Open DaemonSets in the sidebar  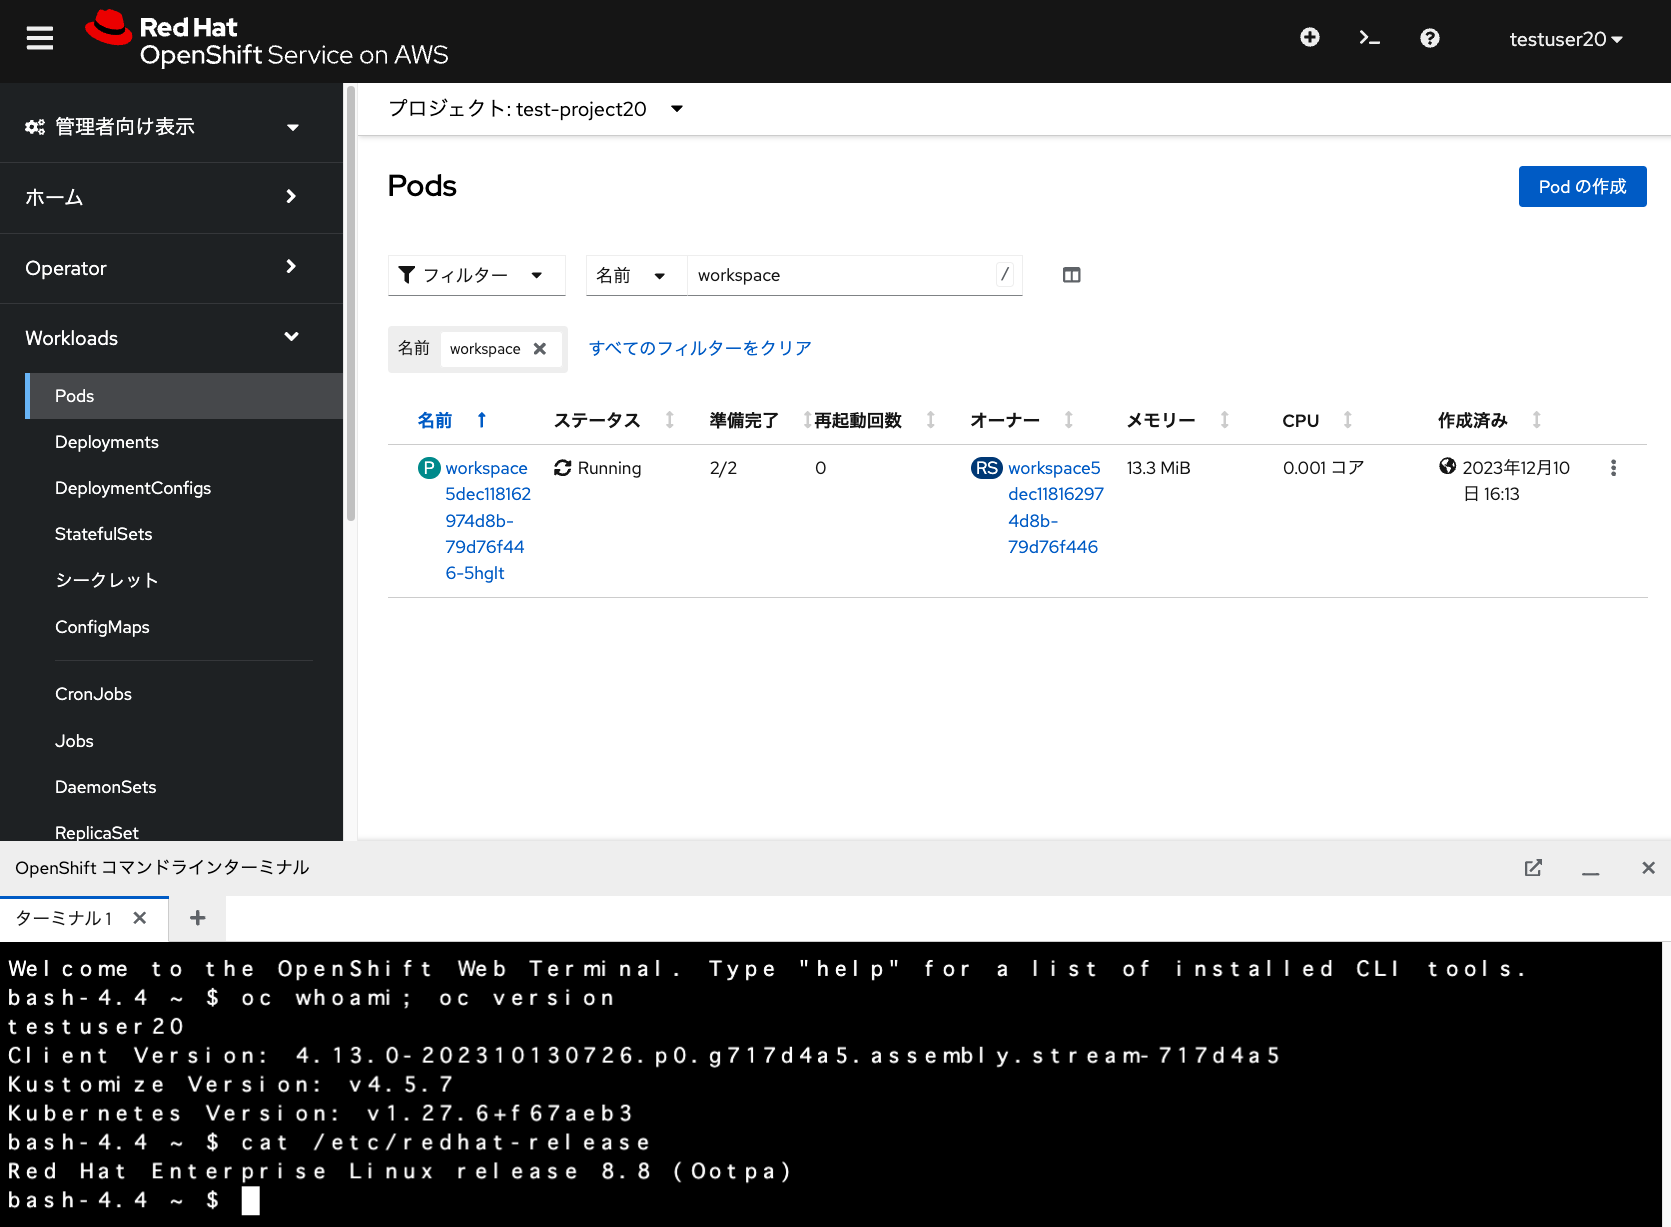106,787
